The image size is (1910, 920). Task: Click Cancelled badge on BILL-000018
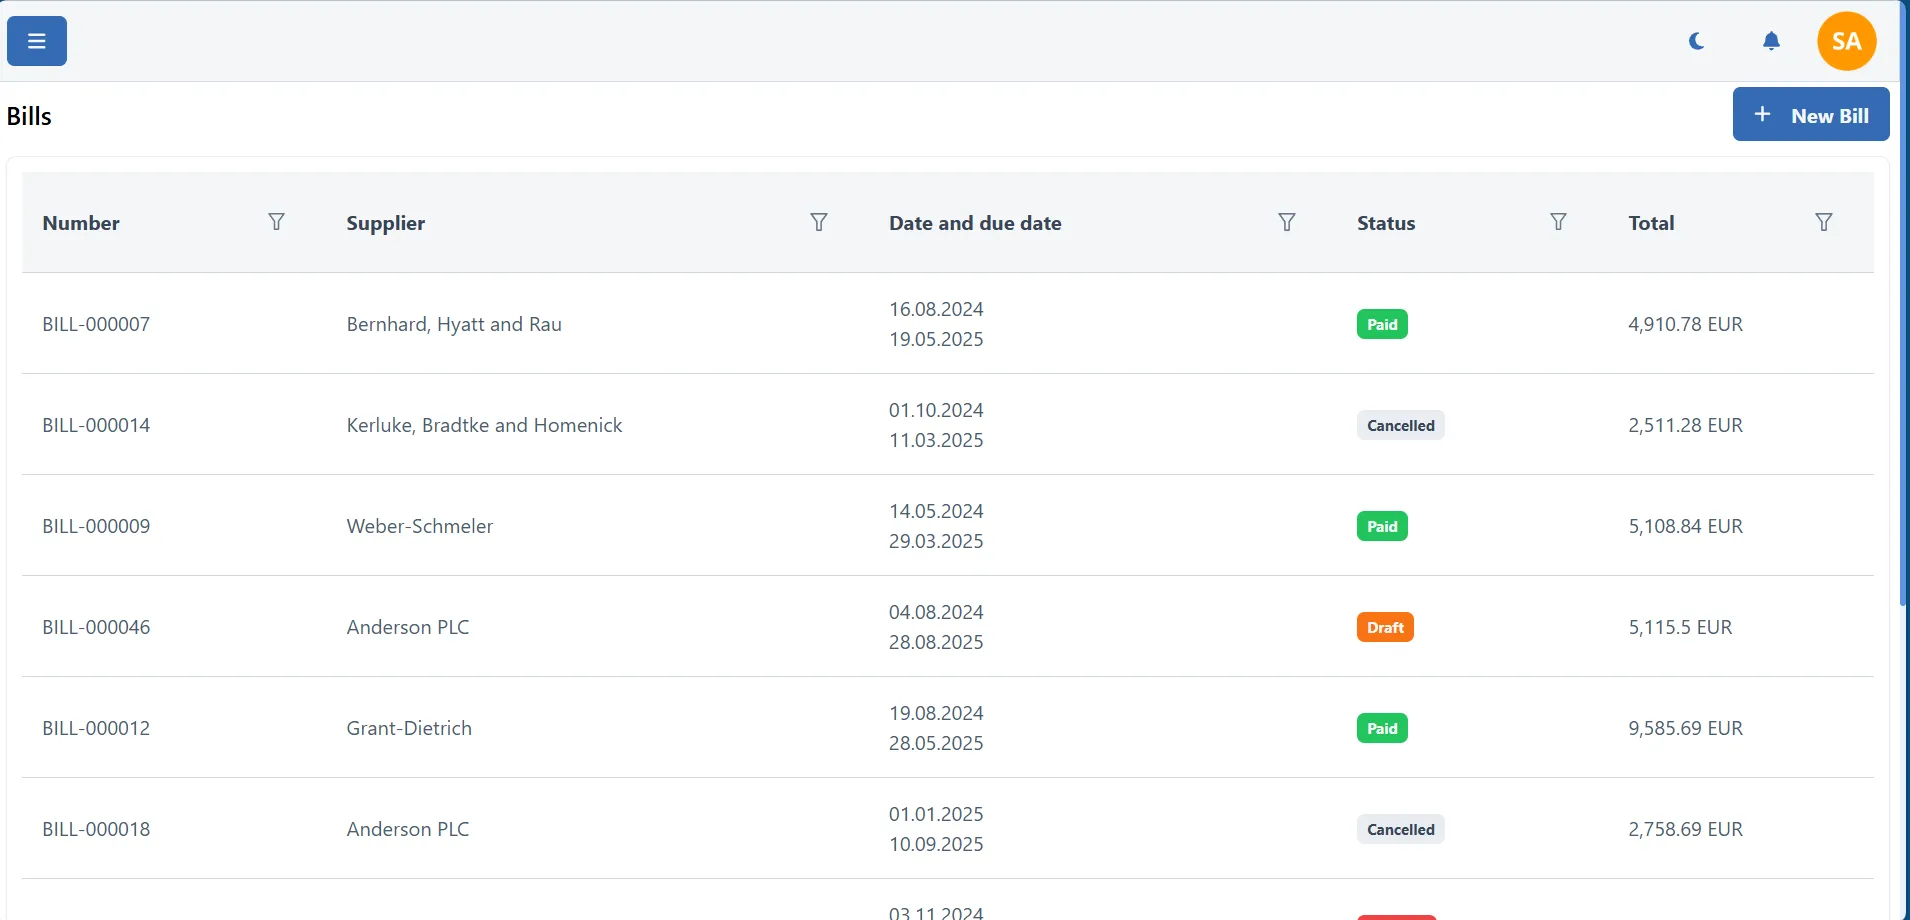click(1400, 829)
